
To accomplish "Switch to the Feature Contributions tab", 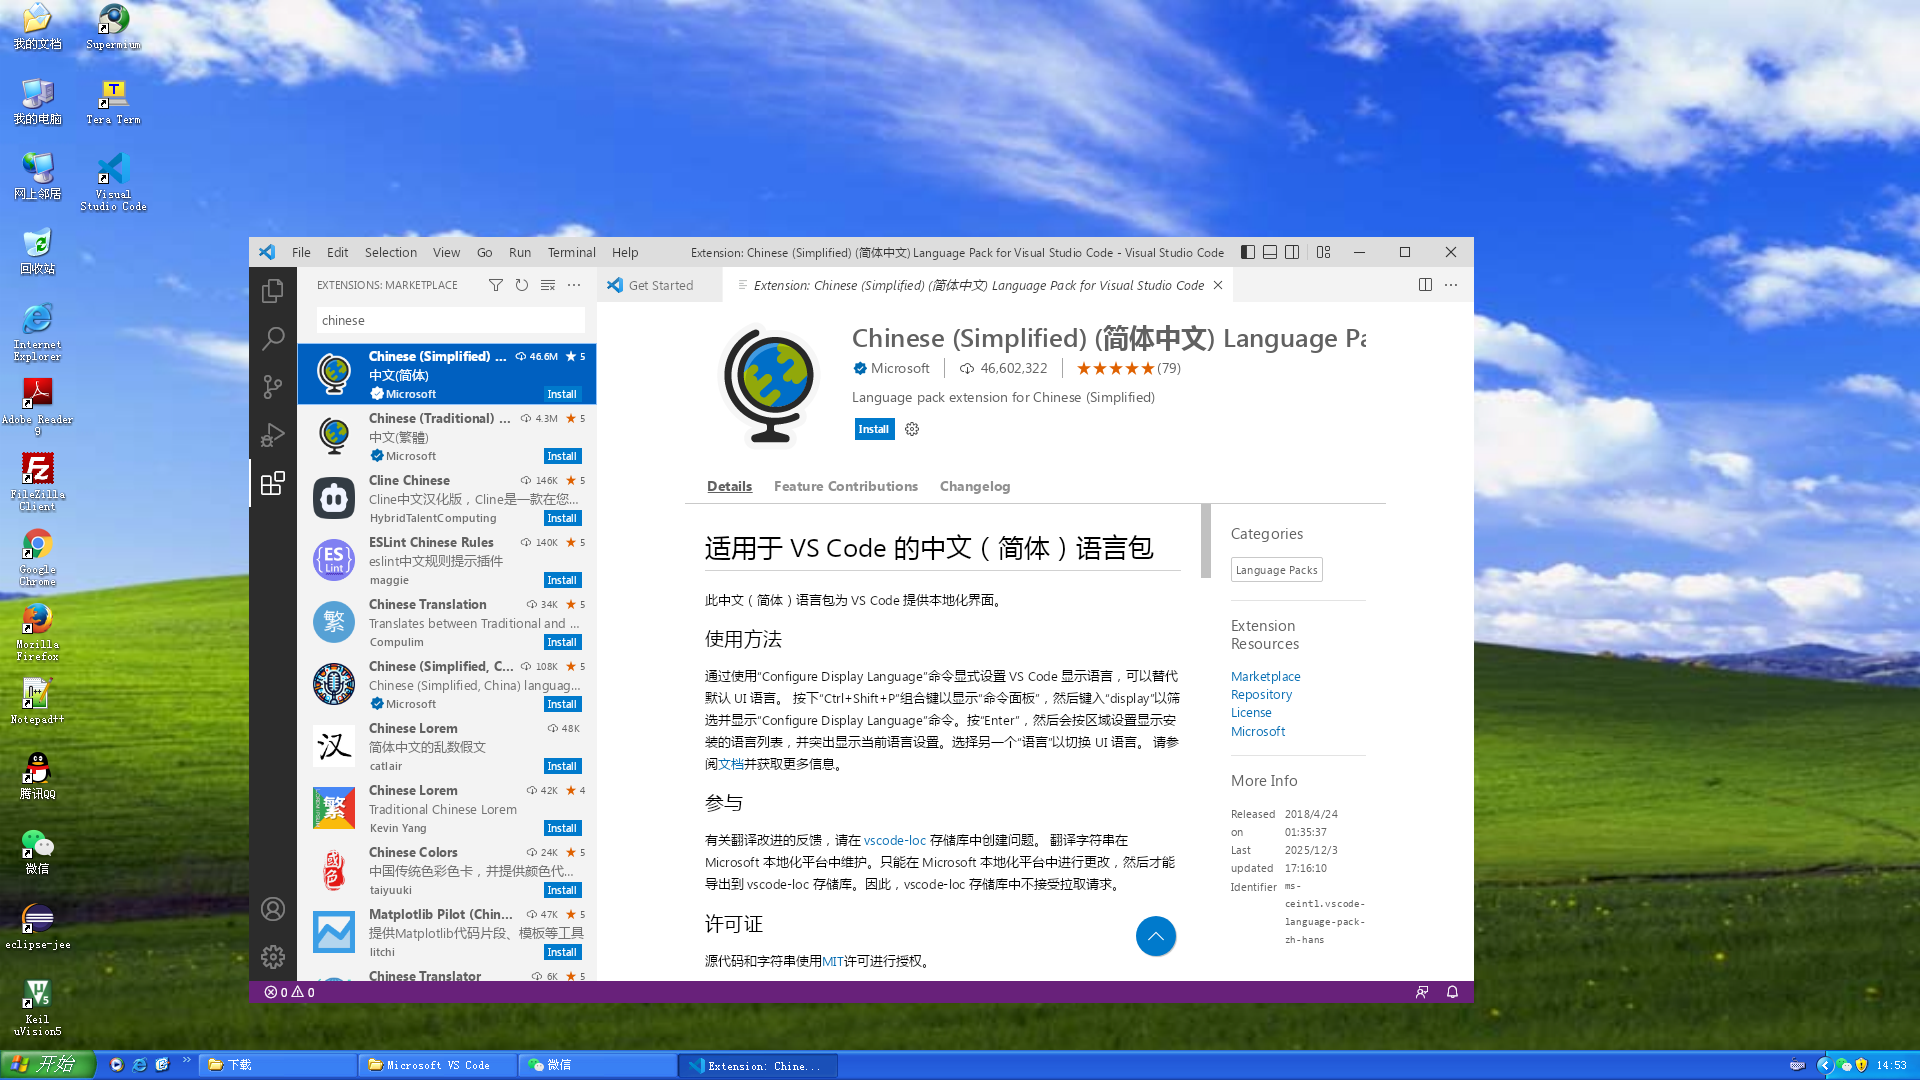I will [x=845, y=486].
